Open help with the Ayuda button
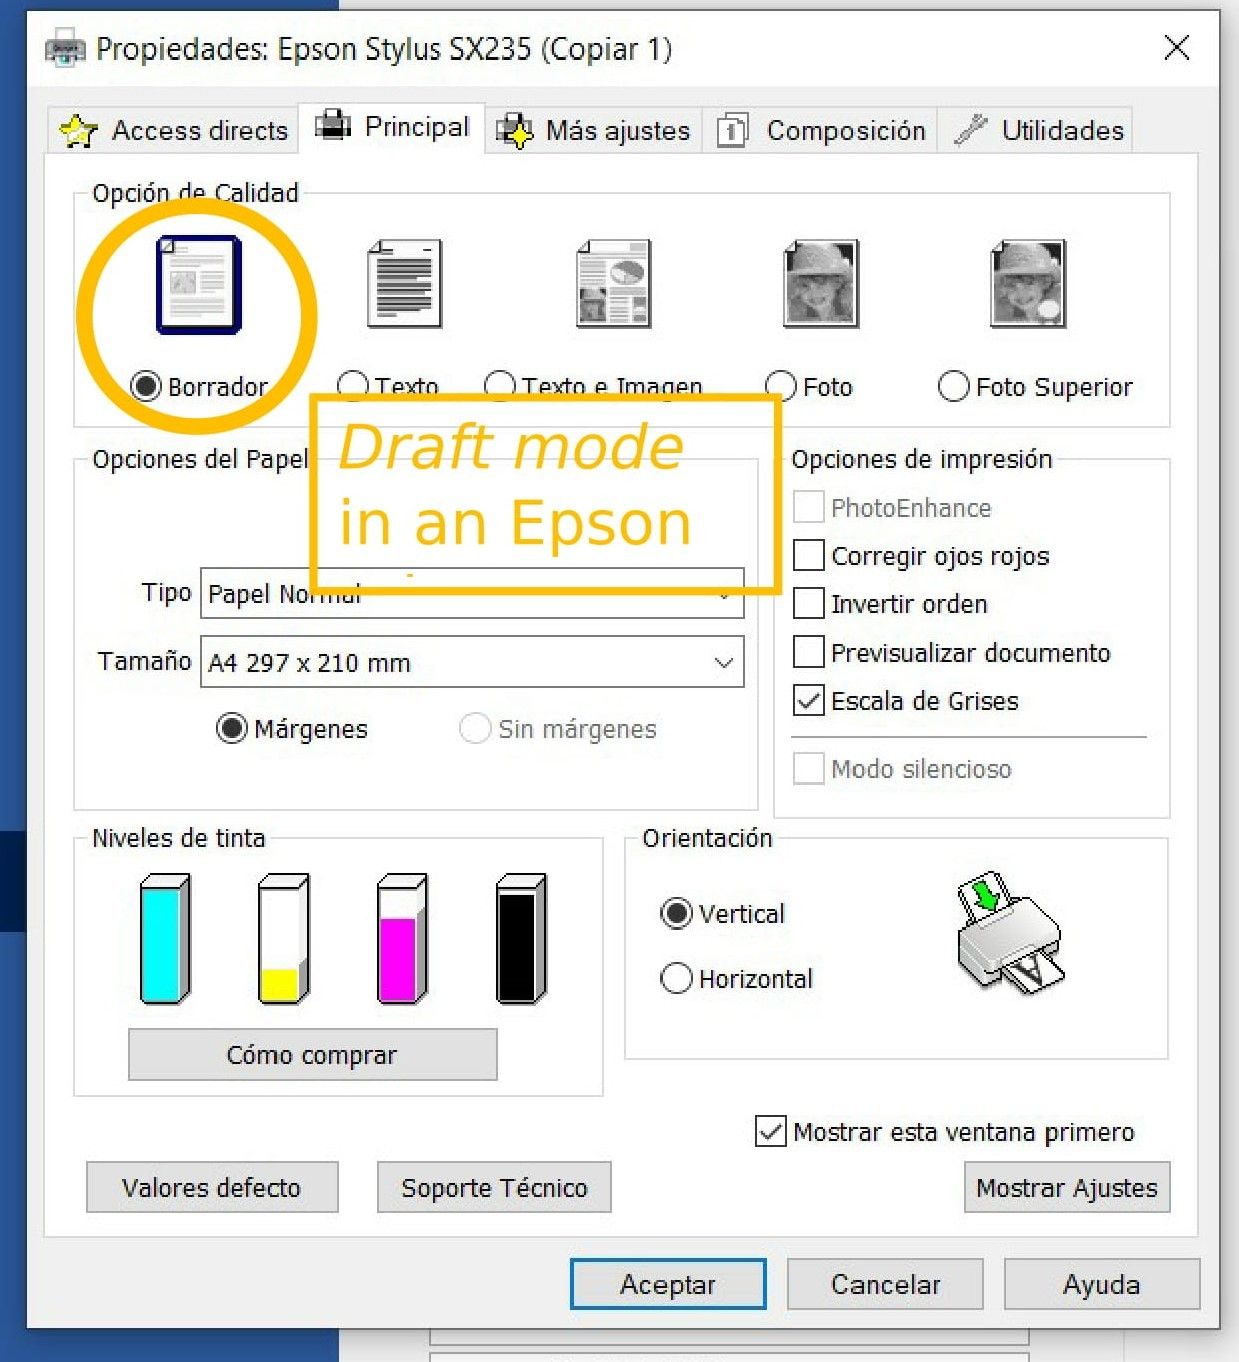Viewport: 1239px width, 1362px height. [1102, 1284]
